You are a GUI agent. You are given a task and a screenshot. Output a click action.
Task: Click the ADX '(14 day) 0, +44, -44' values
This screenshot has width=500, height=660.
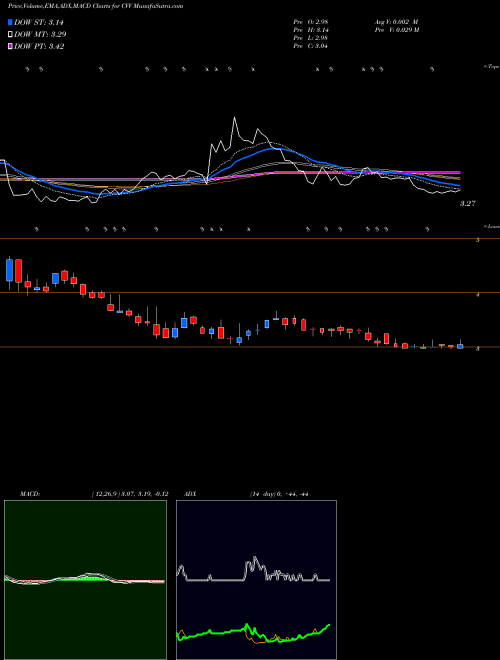279,494
